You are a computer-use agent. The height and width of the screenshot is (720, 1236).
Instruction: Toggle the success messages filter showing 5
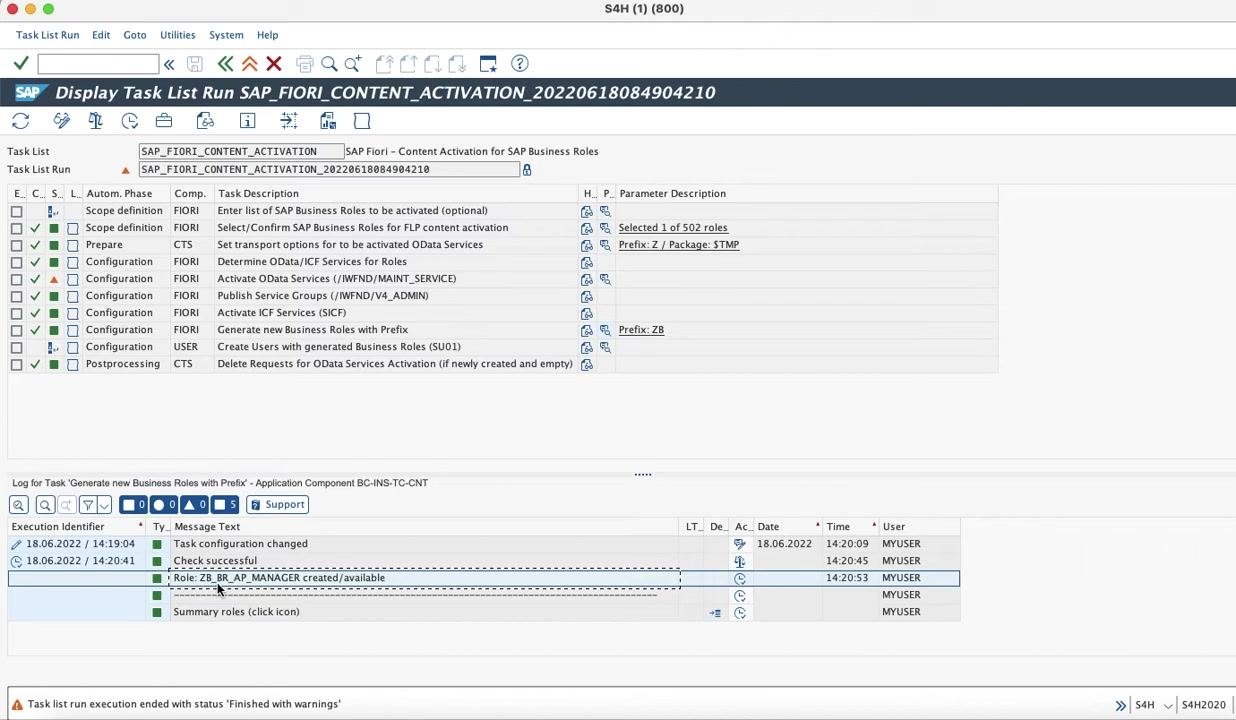225,505
